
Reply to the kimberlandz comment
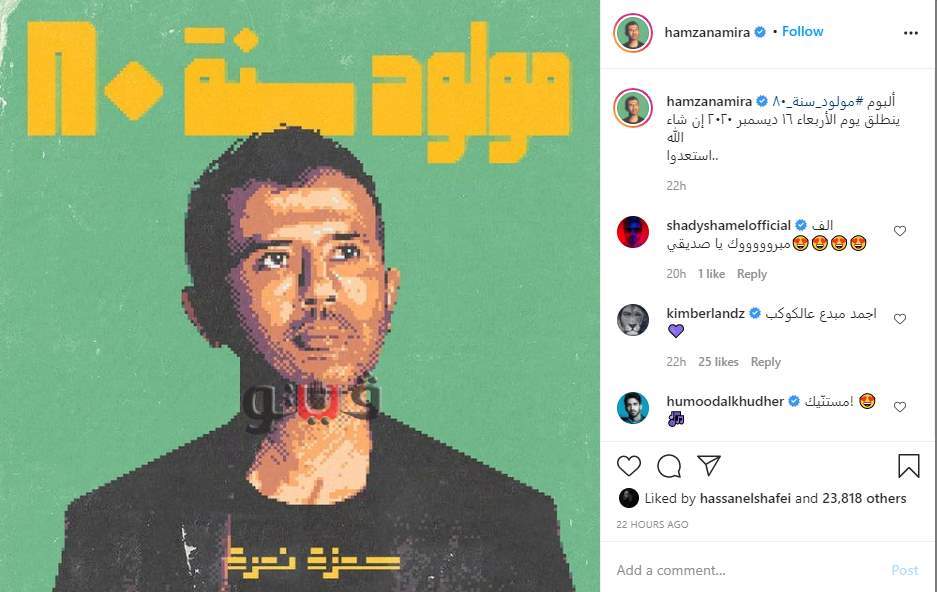point(765,361)
